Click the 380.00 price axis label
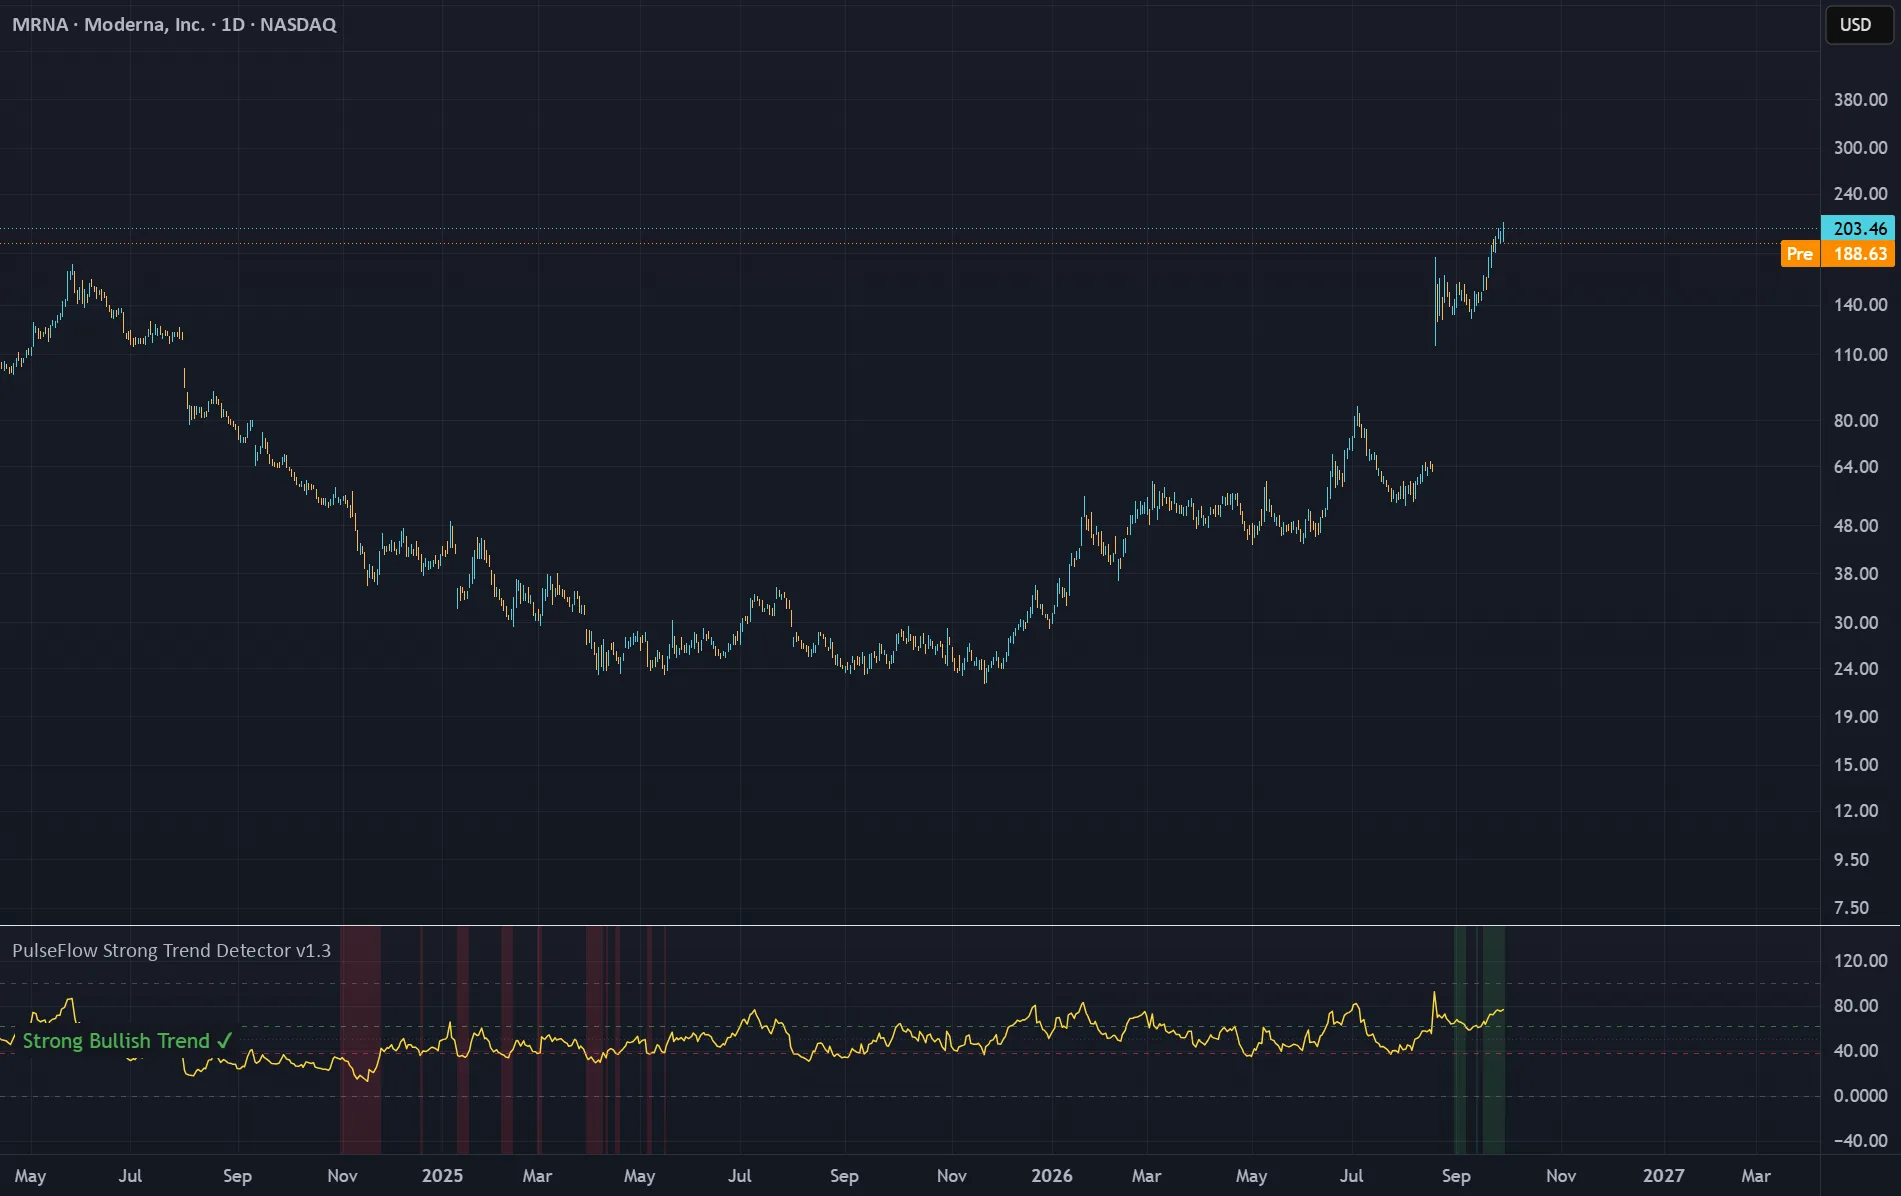 point(1860,100)
